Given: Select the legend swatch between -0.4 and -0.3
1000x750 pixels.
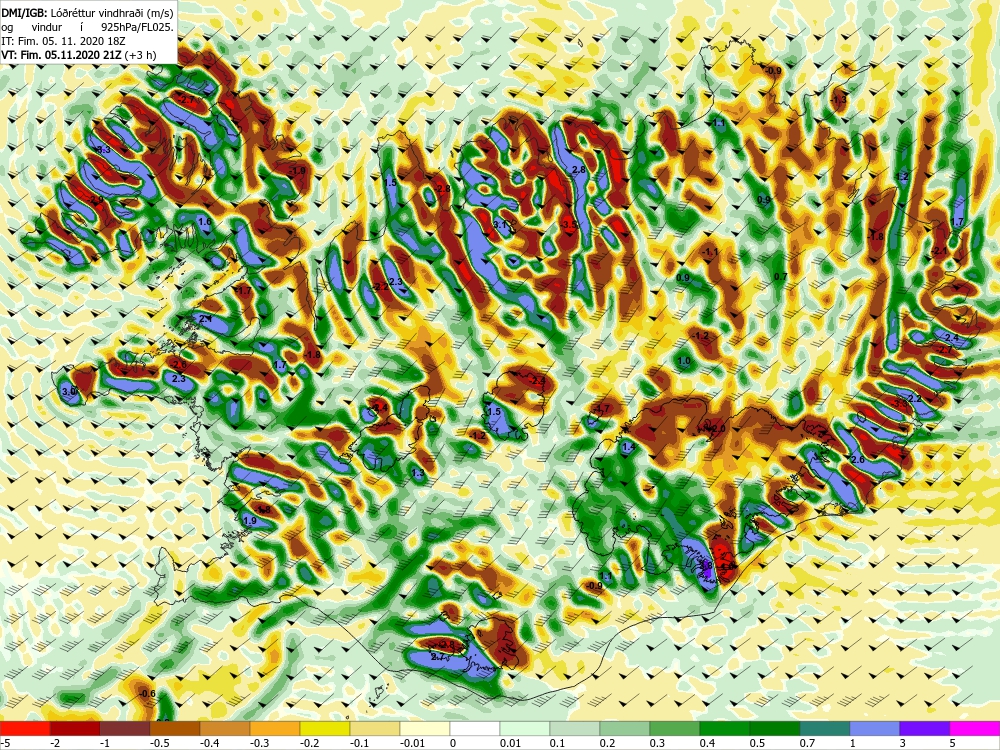Looking at the screenshot, I should point(225,728).
